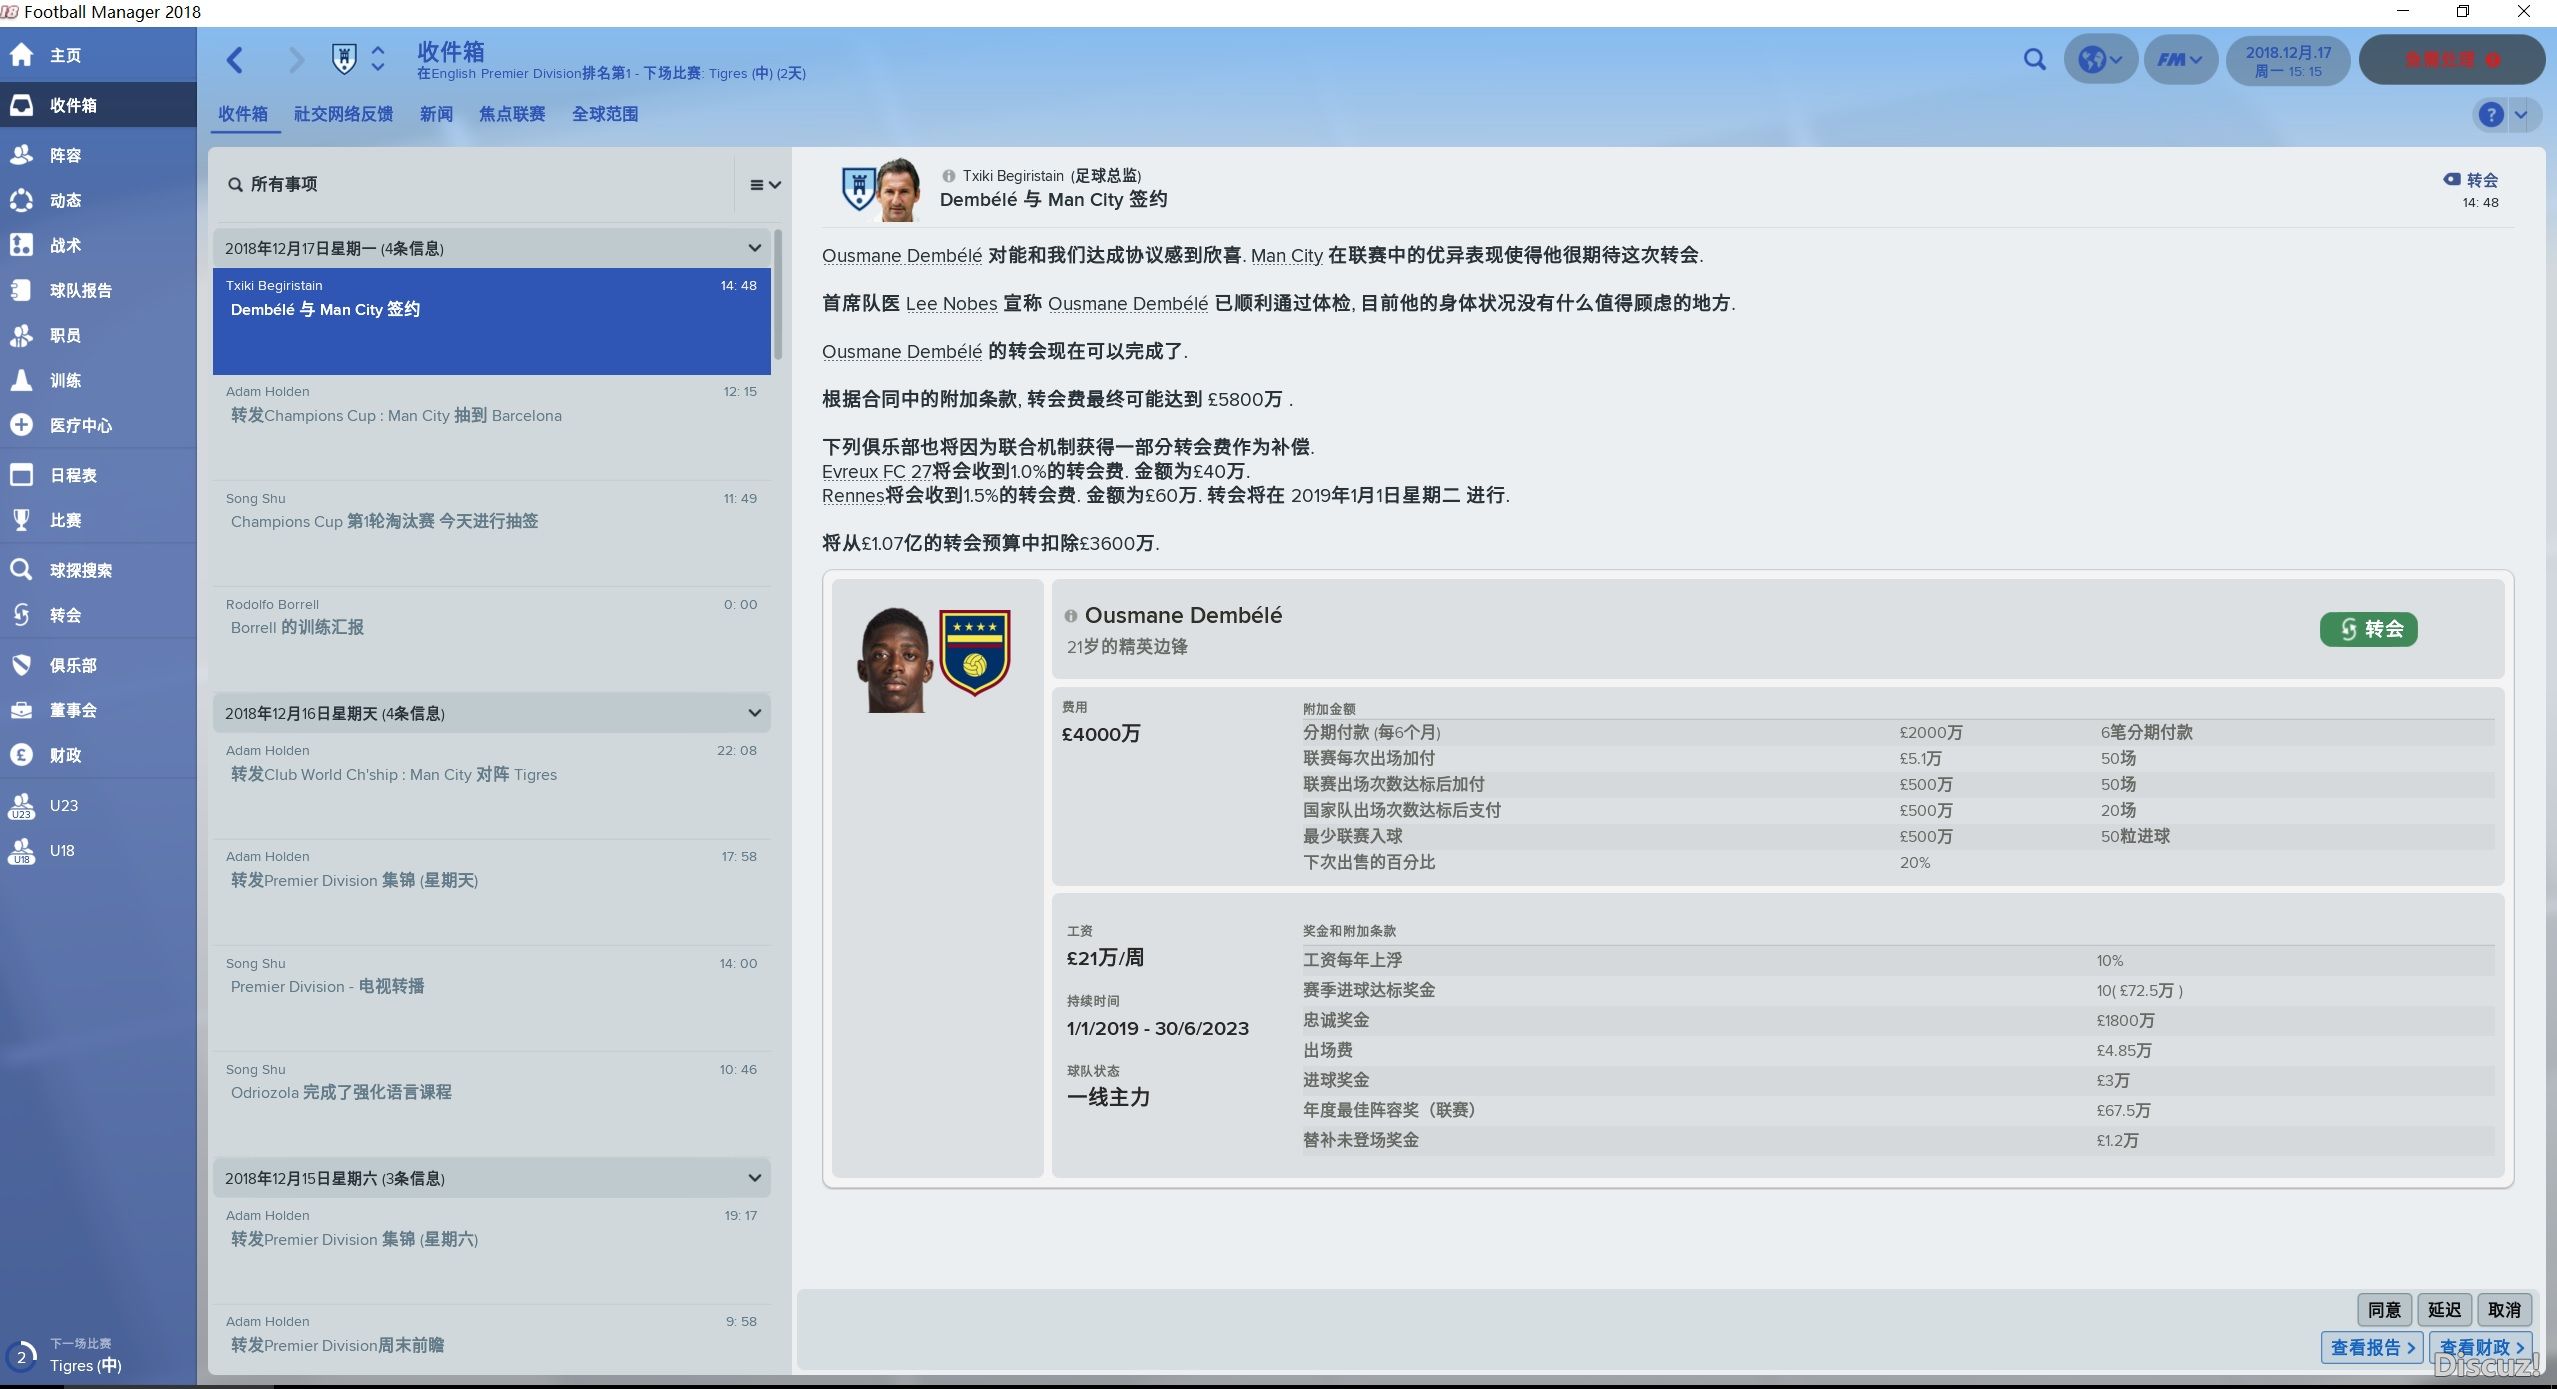Switch to the 社交网络反馈 tab
This screenshot has width=2557, height=1389.
(x=343, y=114)
